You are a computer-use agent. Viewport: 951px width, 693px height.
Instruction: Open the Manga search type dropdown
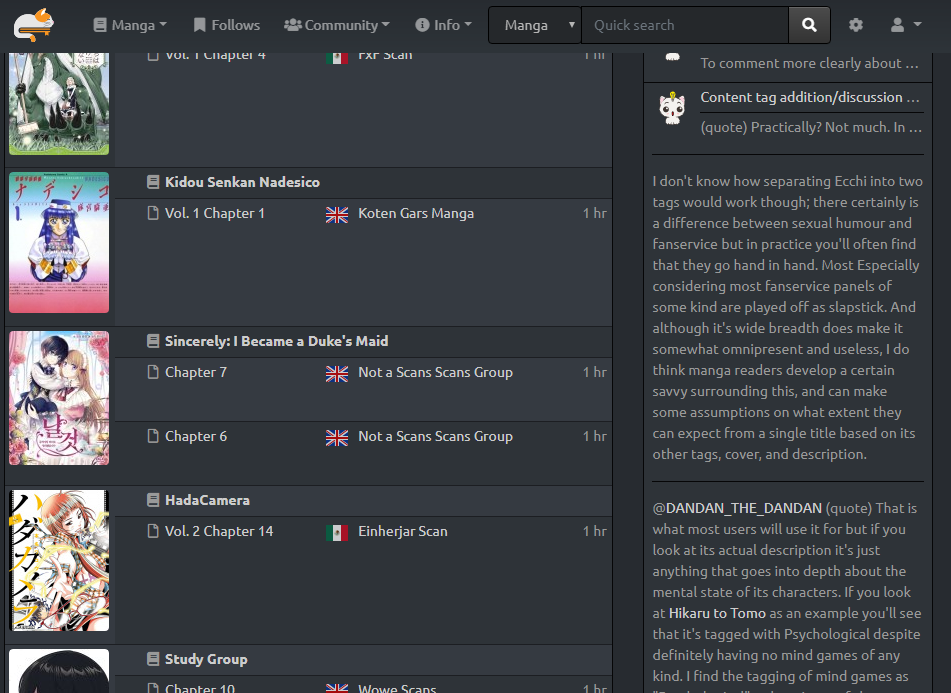534,25
